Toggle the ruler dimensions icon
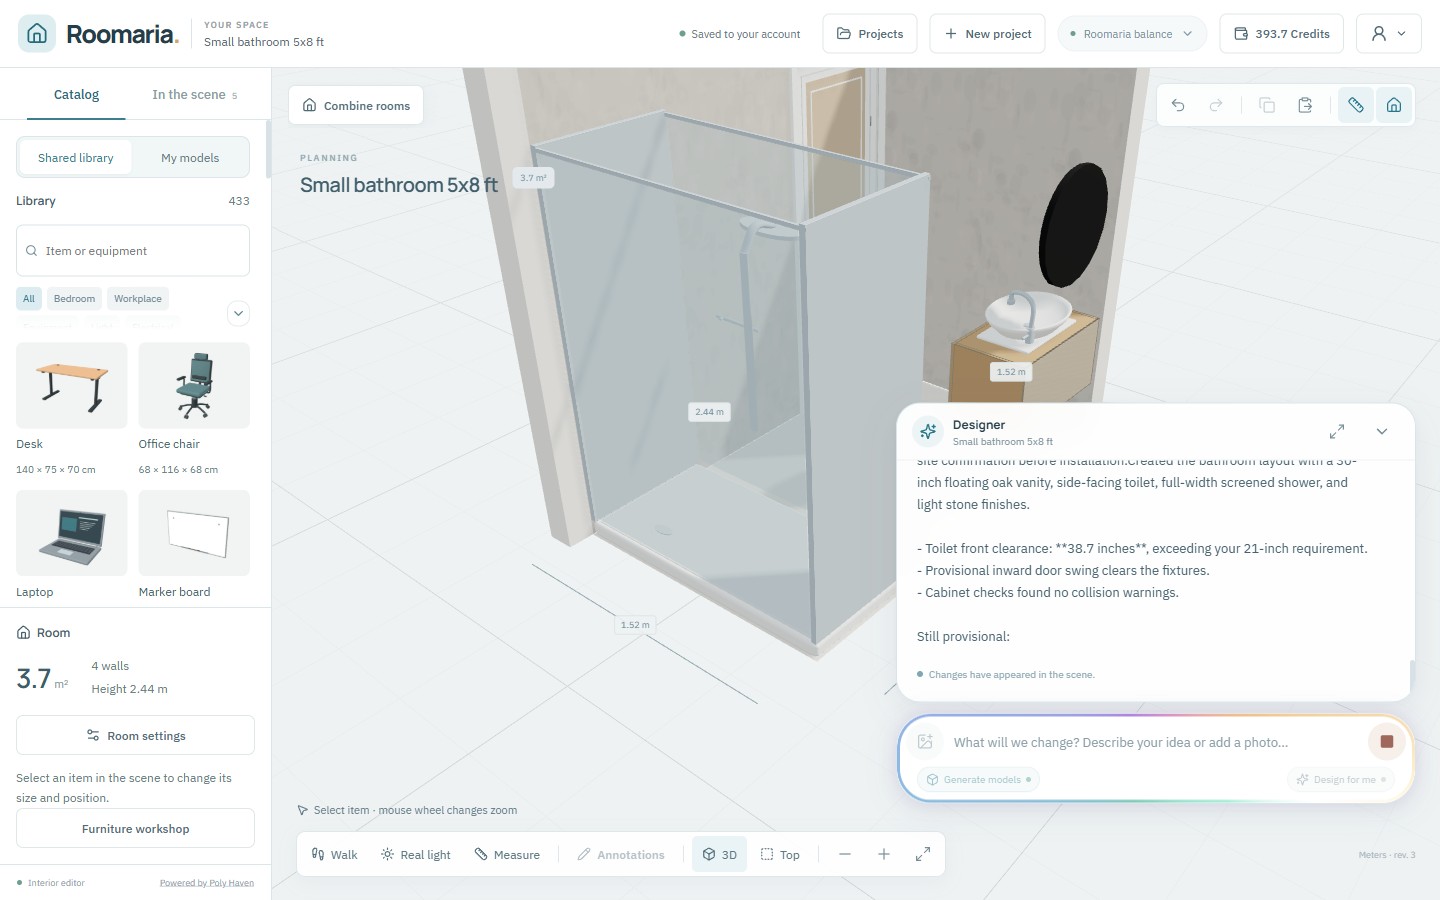1440x900 pixels. tap(1356, 105)
